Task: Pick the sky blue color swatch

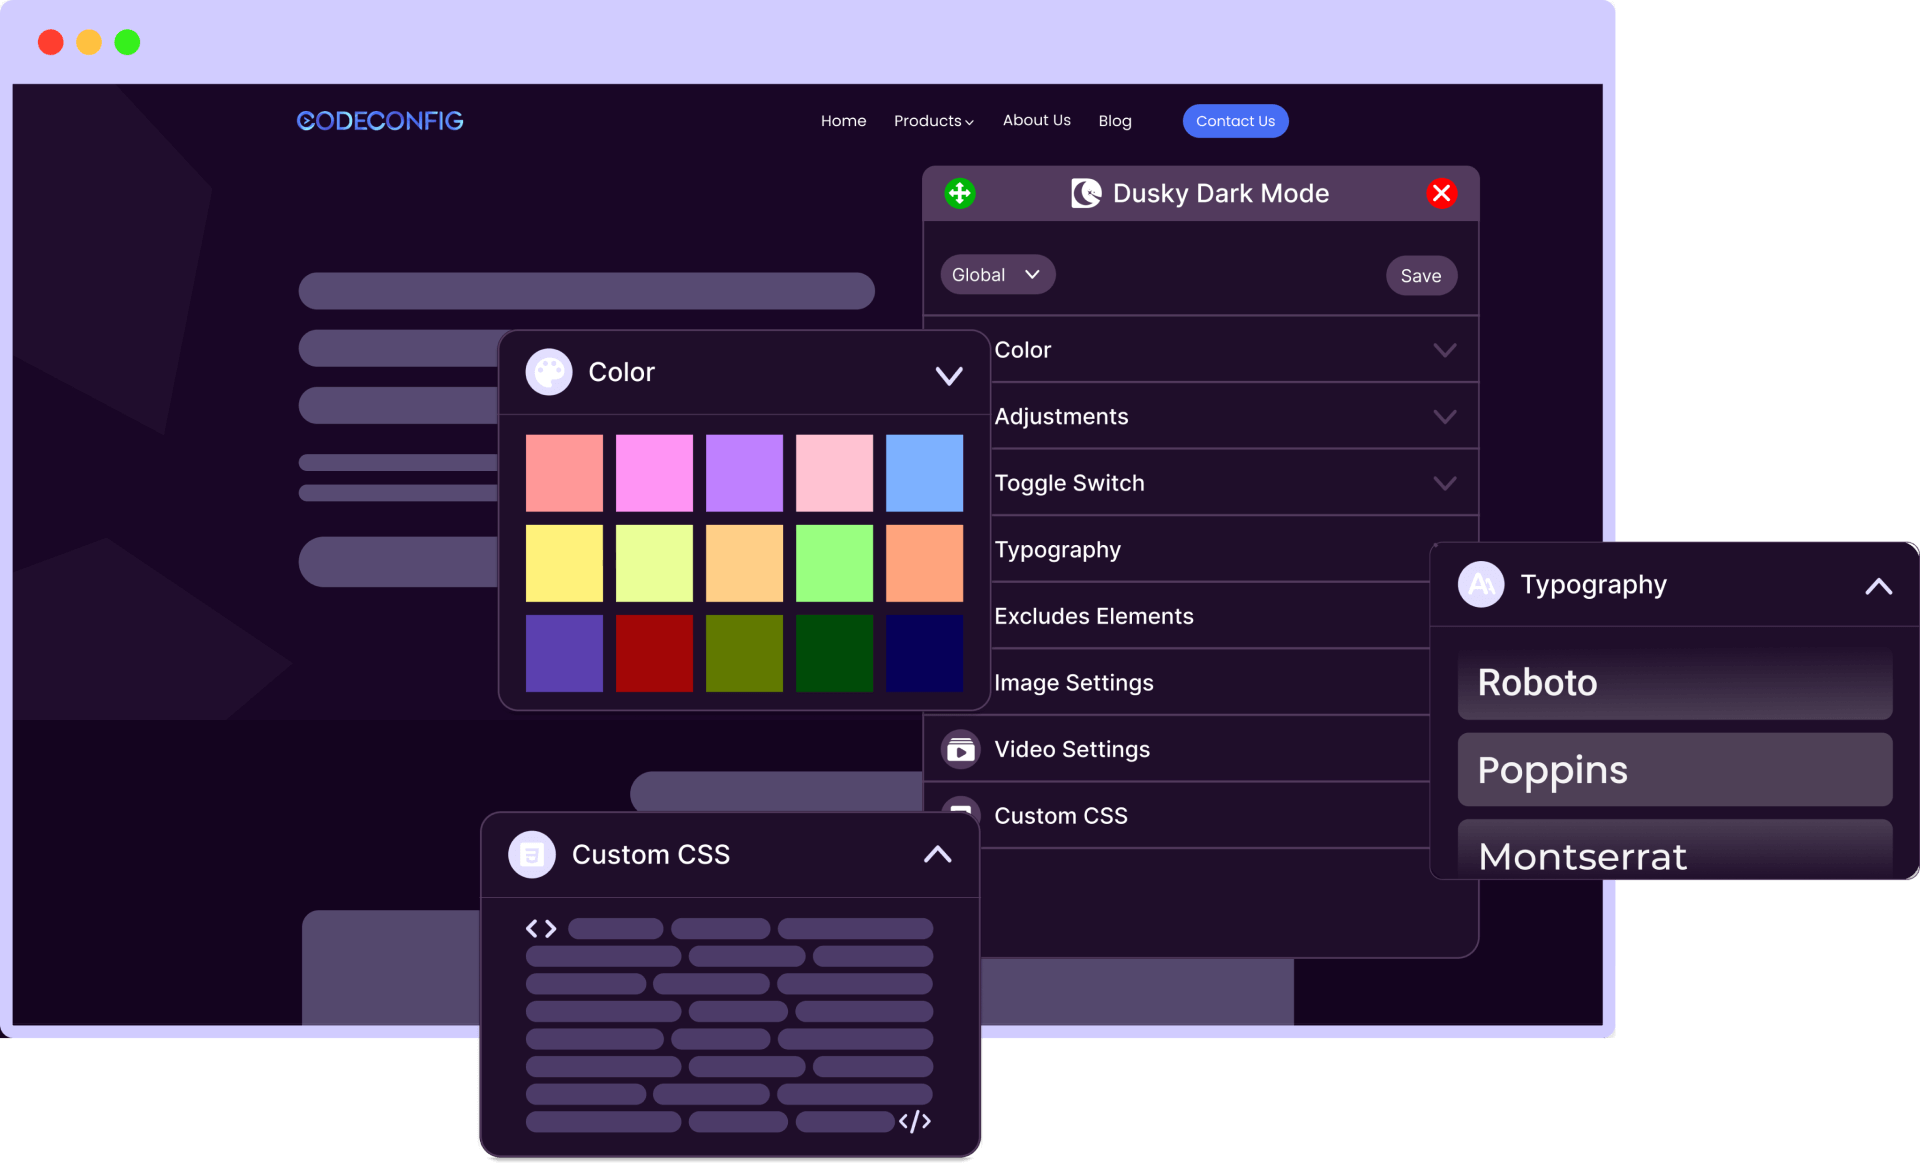Action: pyautogui.click(x=924, y=473)
